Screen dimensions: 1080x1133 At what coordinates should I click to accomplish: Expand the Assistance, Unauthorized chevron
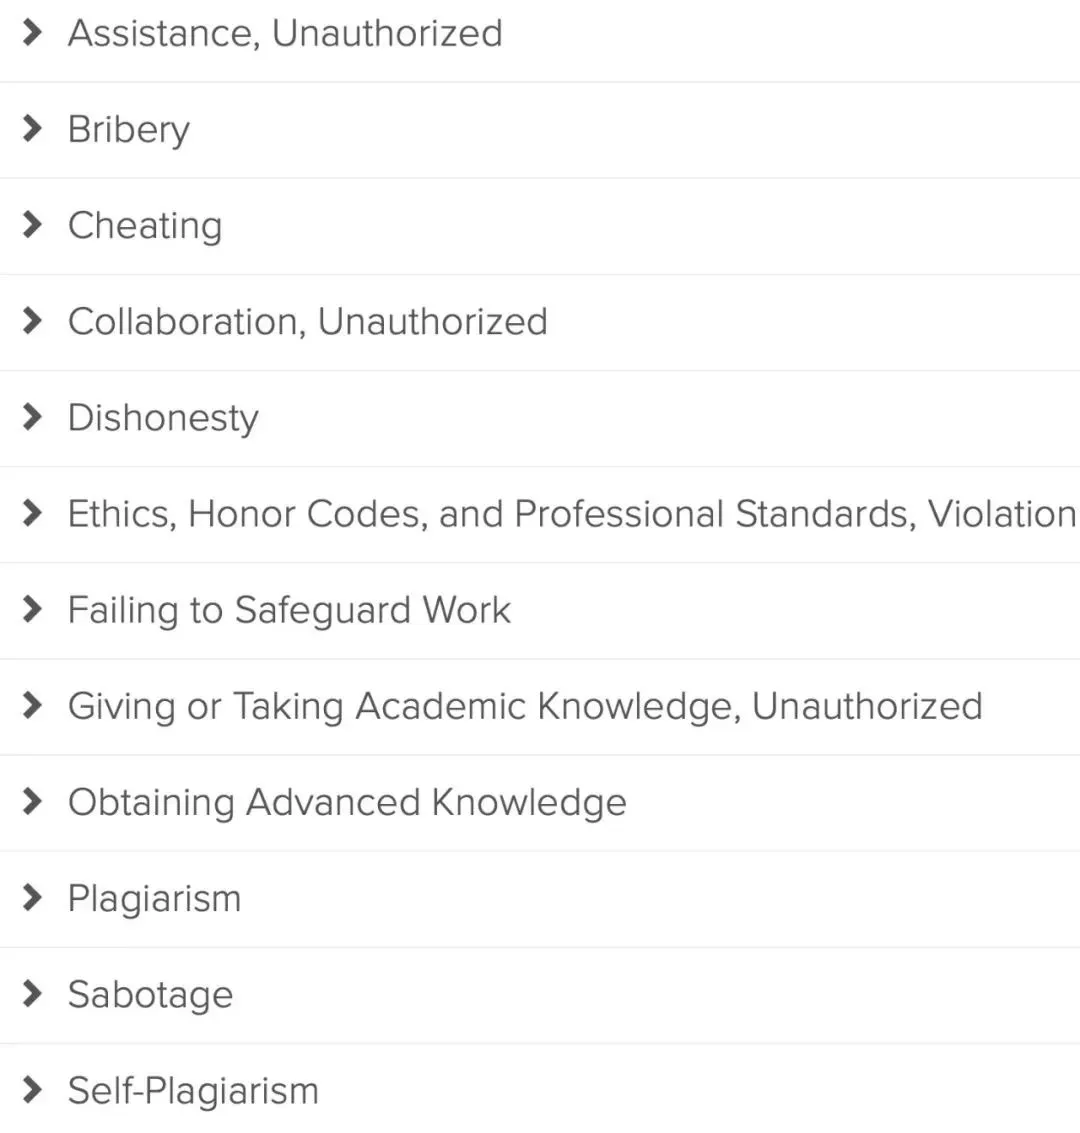point(33,33)
